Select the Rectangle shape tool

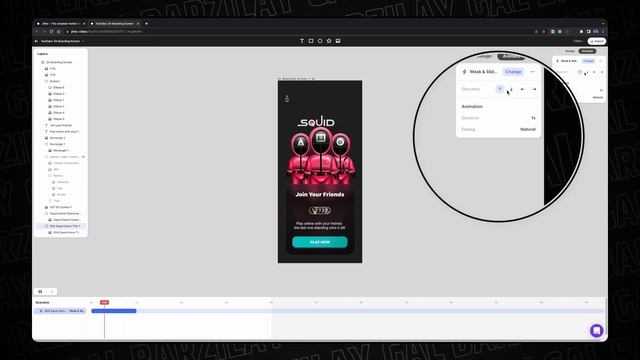point(311,41)
